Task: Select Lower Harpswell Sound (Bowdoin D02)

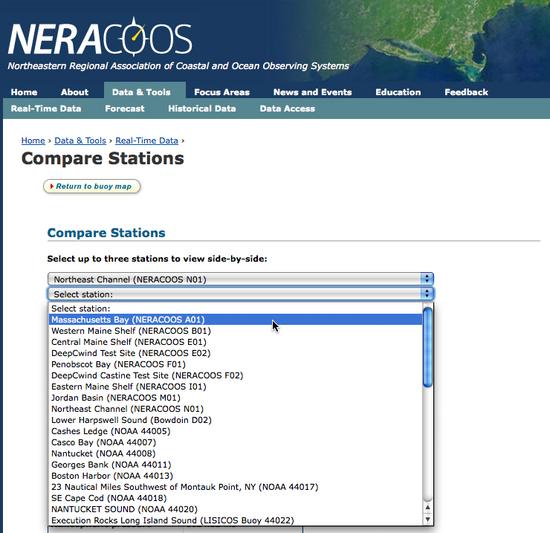Action: 235,420
